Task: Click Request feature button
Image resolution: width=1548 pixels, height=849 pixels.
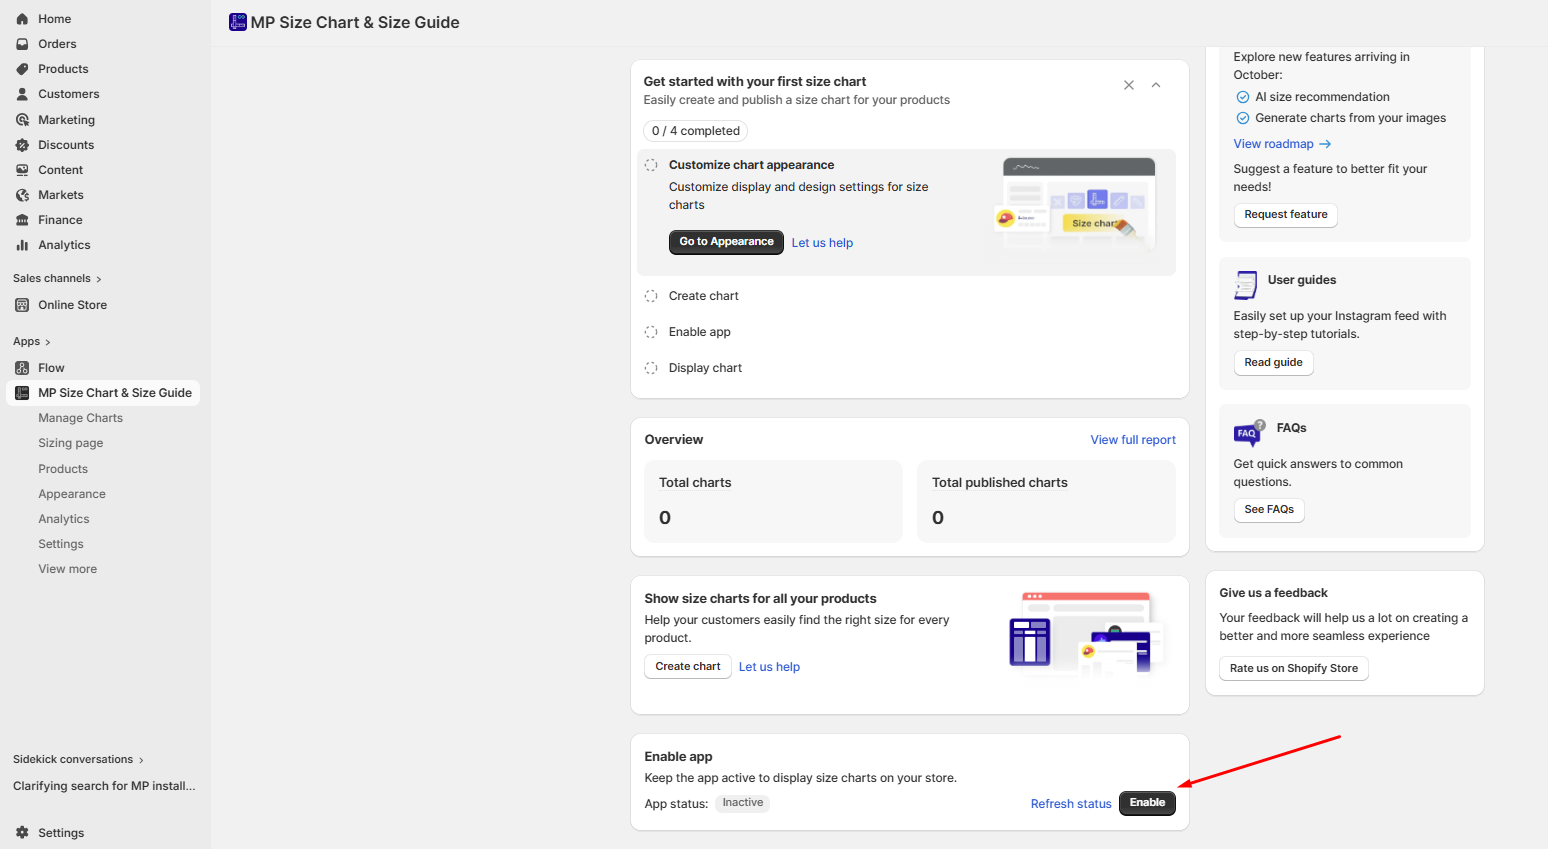Action: click(1286, 215)
